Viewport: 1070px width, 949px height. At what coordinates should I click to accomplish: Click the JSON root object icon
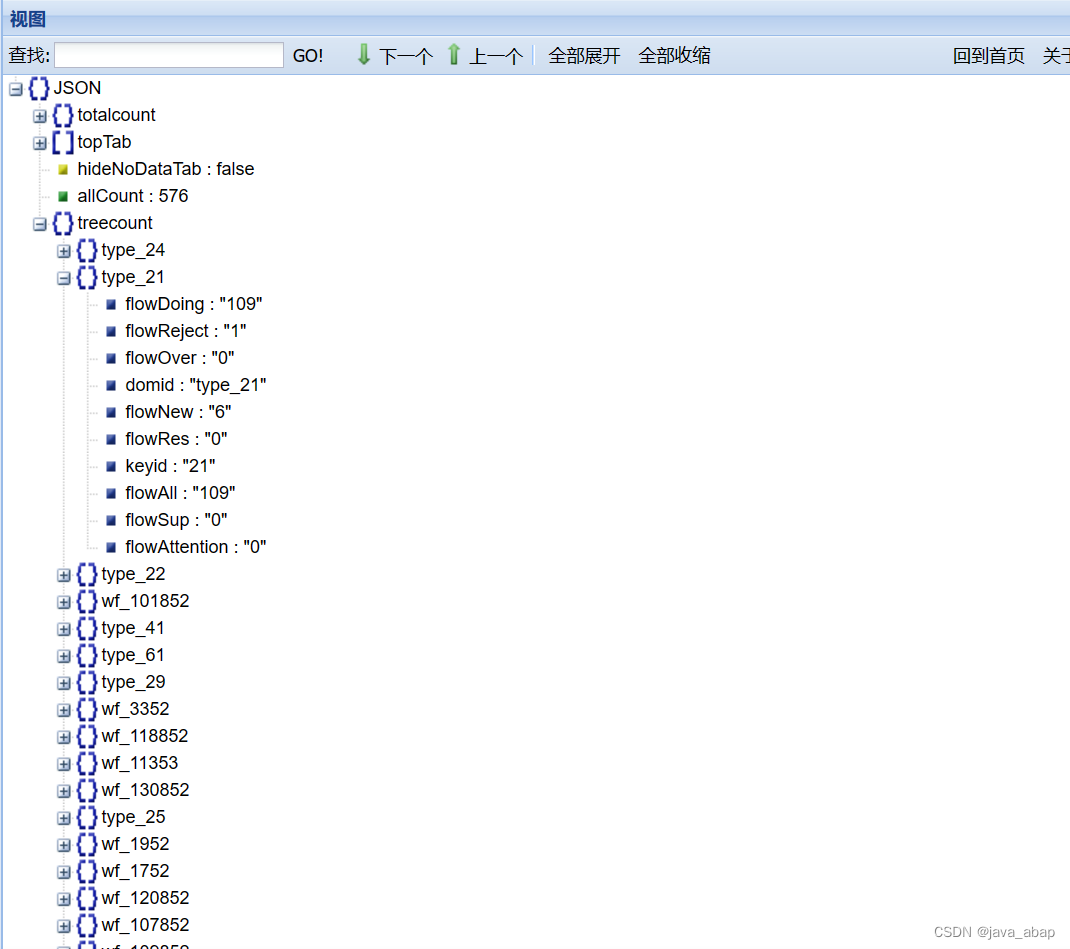click(x=39, y=88)
